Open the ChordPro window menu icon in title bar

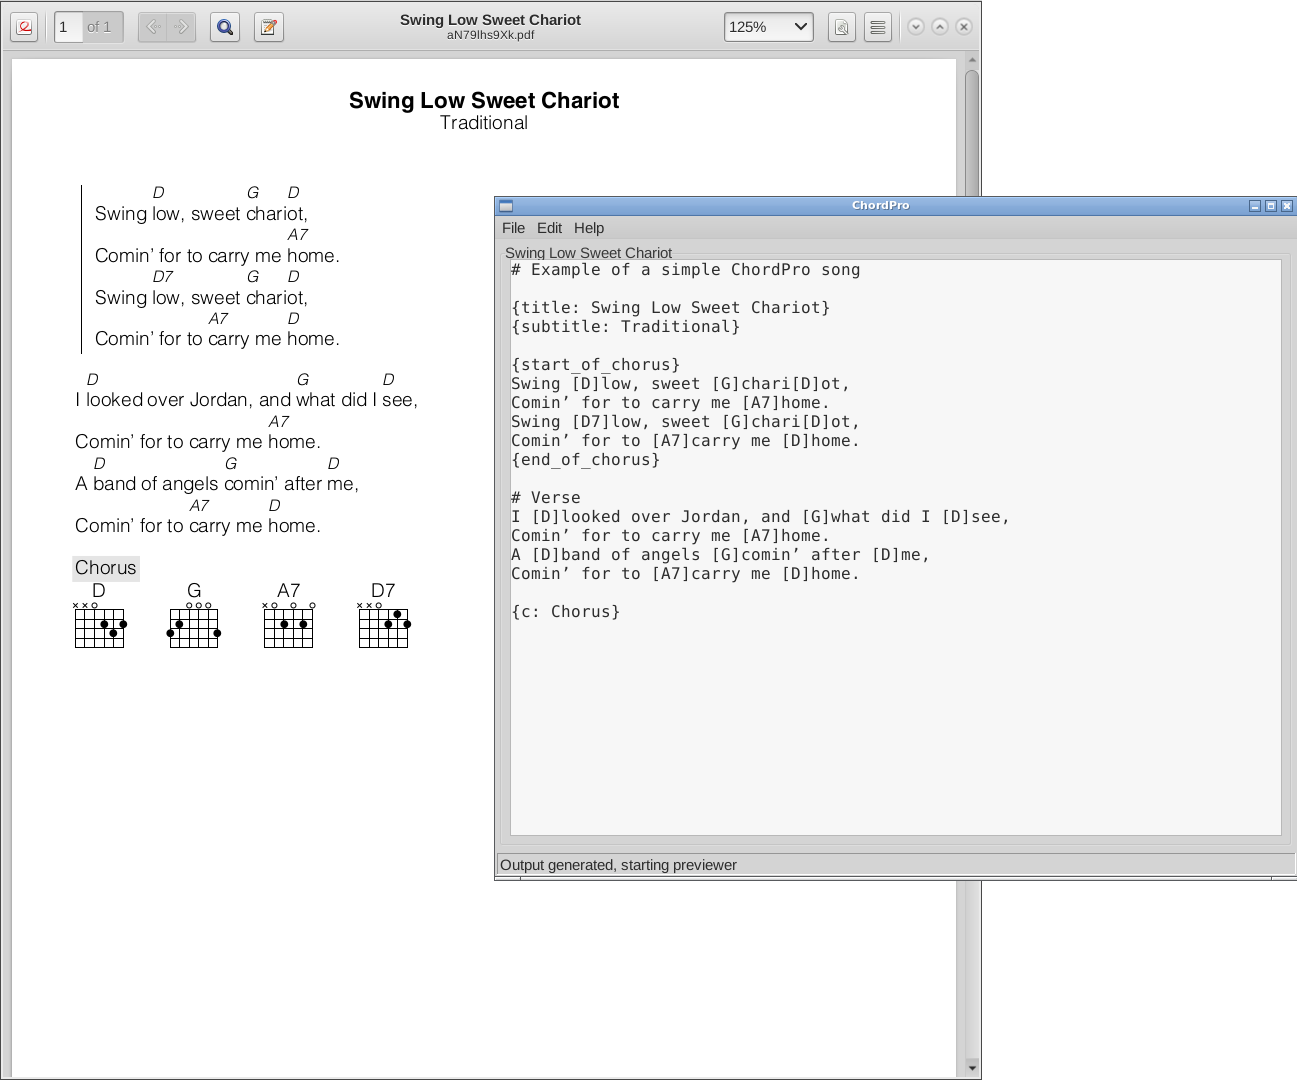click(x=506, y=206)
